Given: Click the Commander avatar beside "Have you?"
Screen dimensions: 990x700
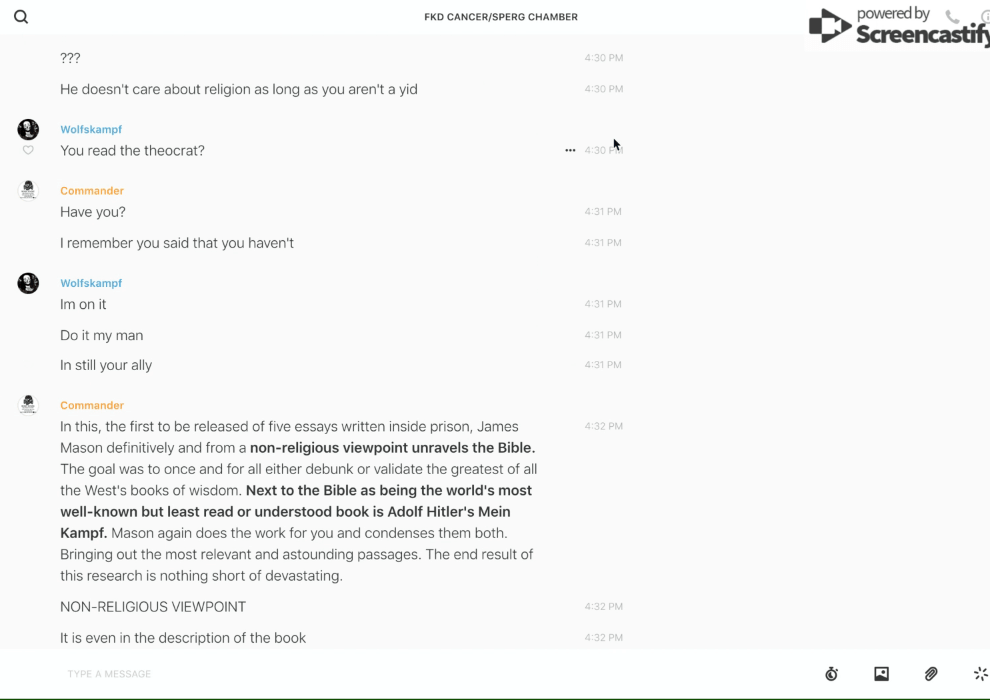Looking at the screenshot, I should [28, 190].
